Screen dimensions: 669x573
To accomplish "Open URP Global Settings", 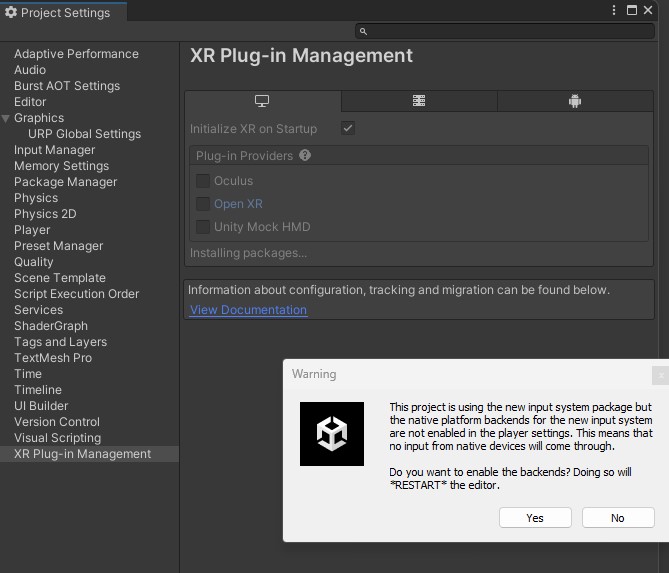I will click(x=84, y=134).
